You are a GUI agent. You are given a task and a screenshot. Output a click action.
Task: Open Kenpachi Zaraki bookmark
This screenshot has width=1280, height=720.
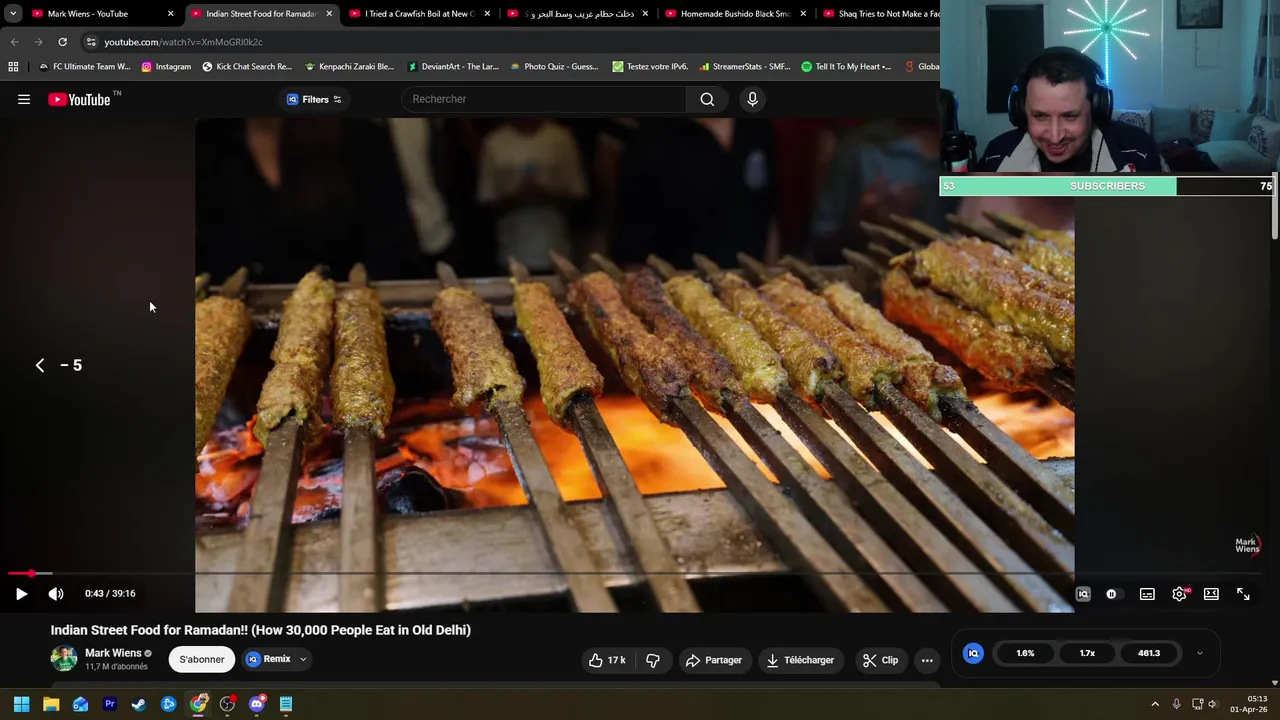[x=349, y=67]
